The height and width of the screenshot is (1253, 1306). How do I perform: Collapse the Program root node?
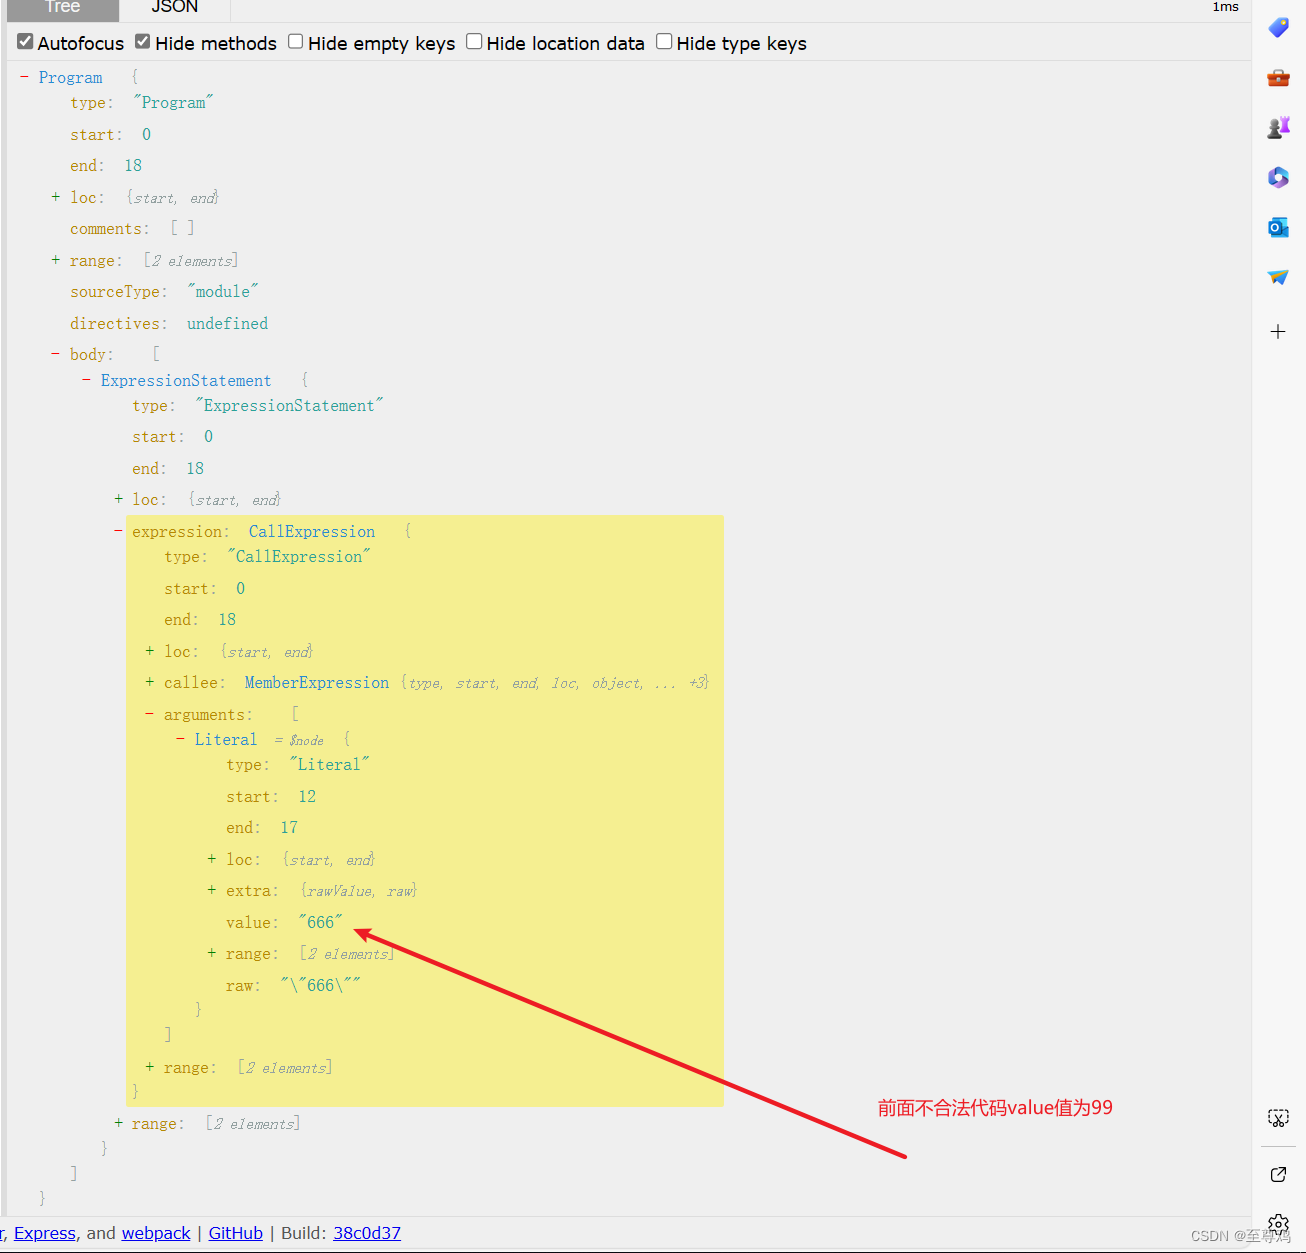point(24,77)
